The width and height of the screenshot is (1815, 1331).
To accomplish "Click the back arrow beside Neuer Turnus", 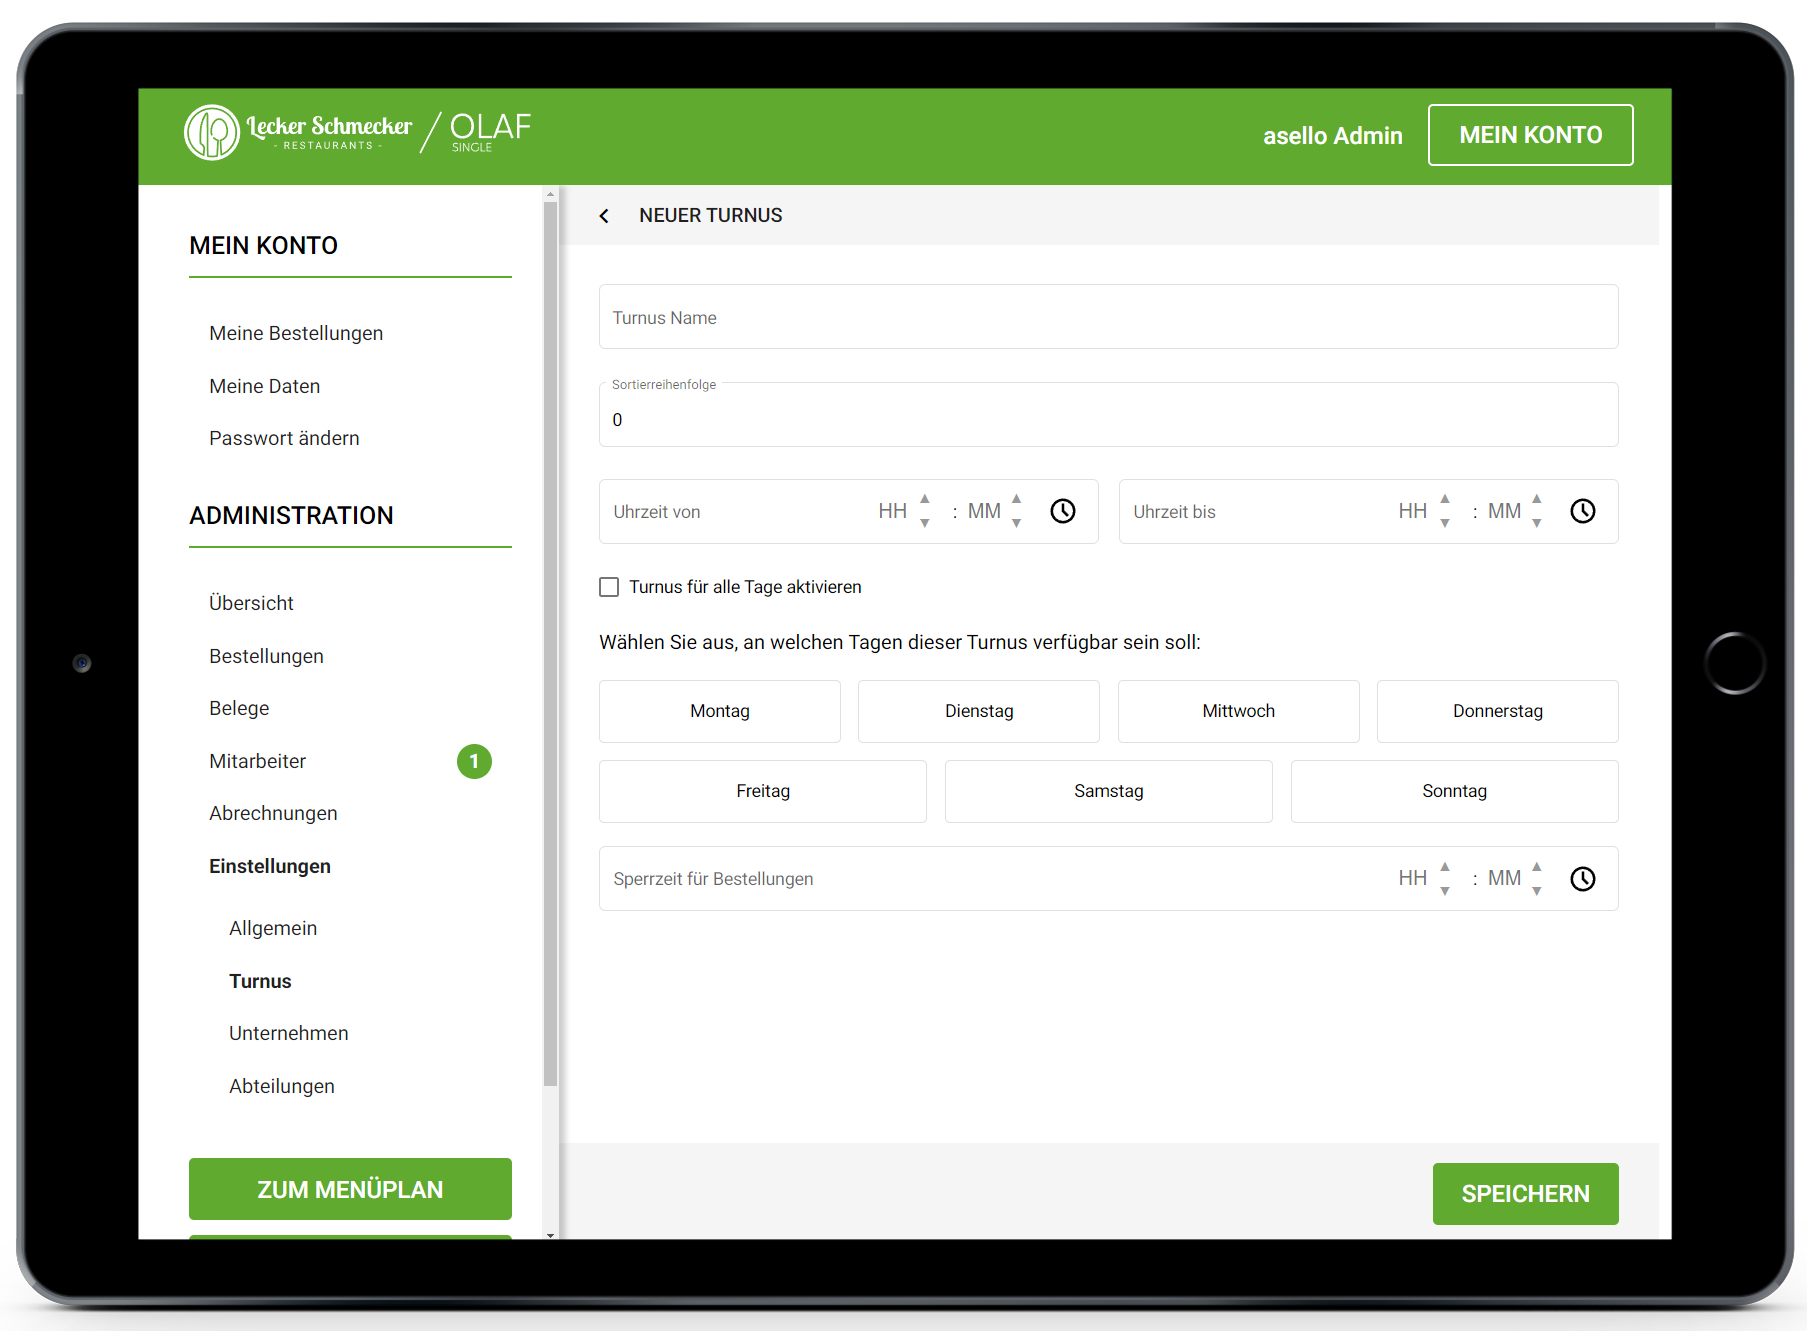I will (604, 216).
